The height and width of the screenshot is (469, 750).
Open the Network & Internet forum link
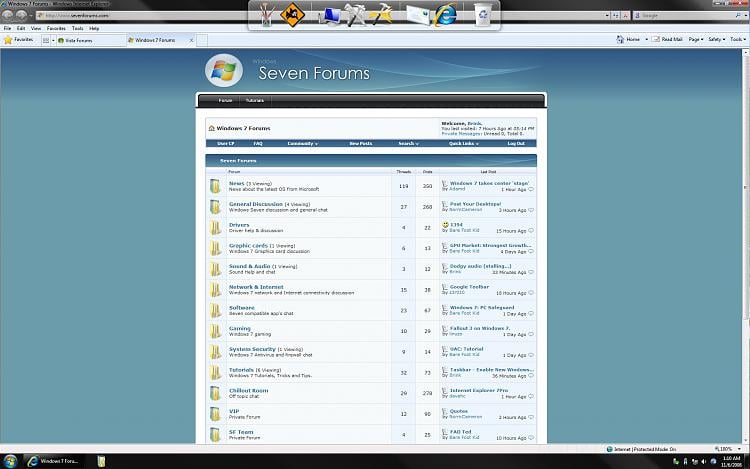point(256,287)
